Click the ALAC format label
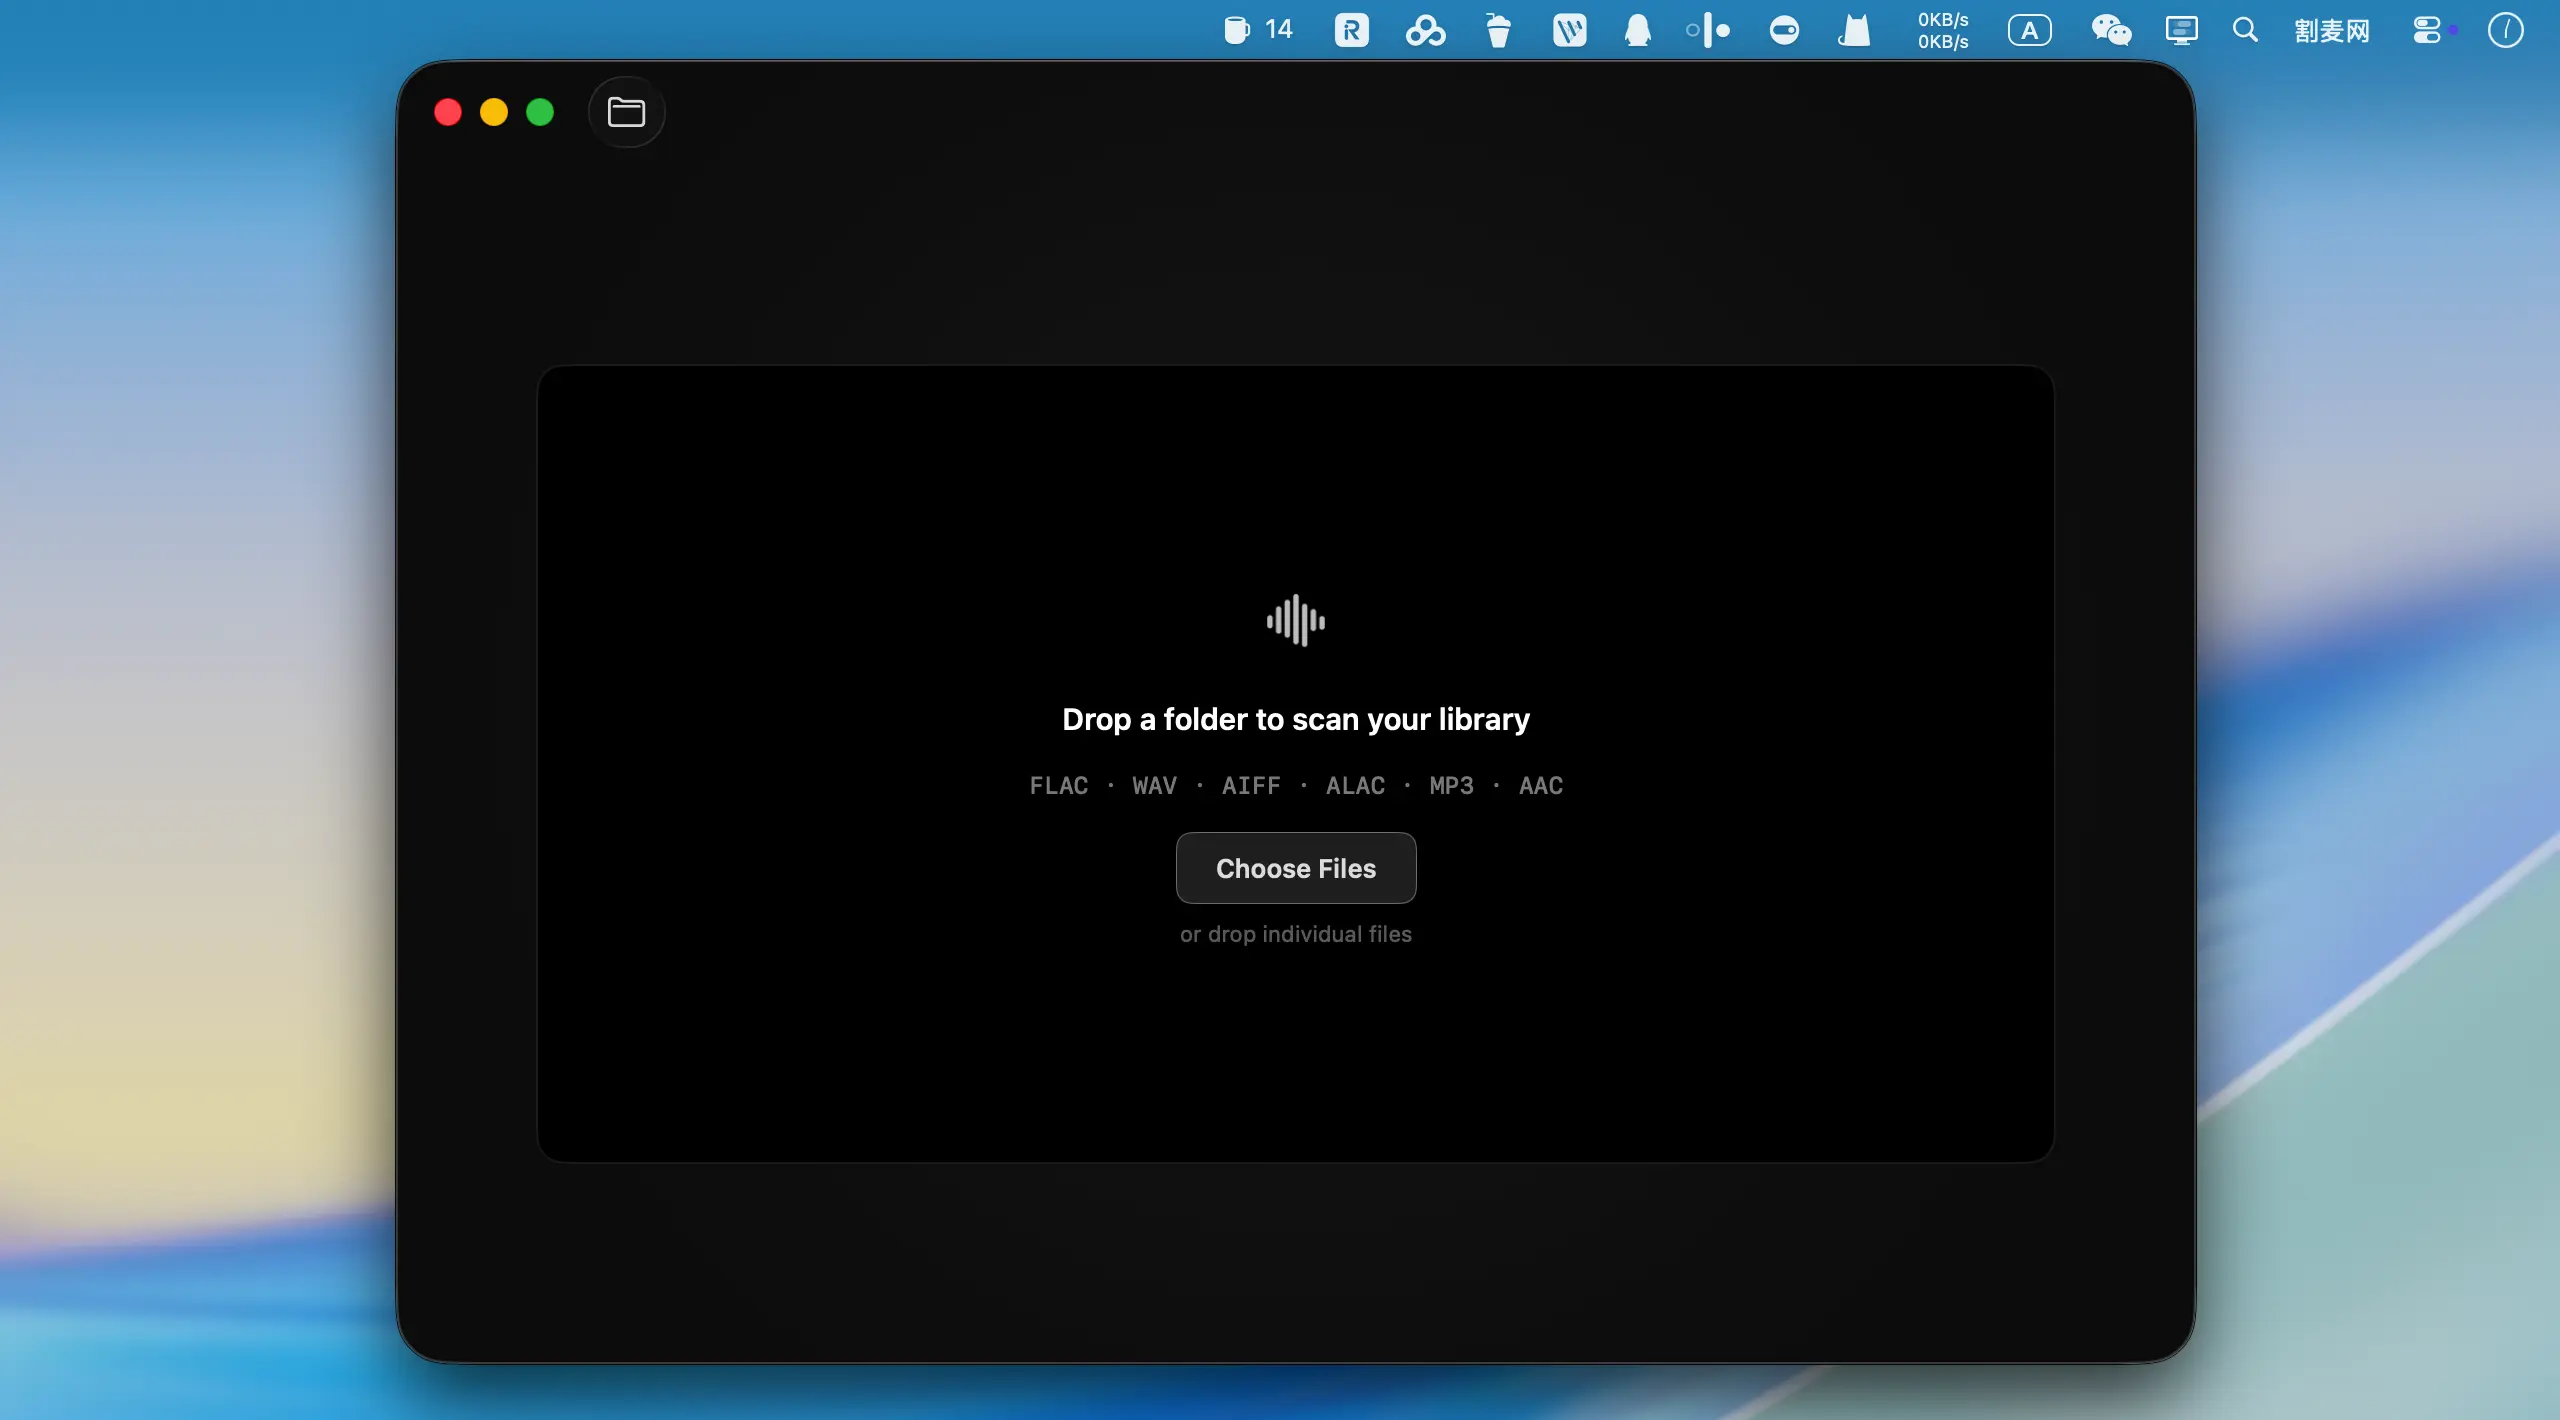Image resolution: width=2560 pixels, height=1420 pixels. tap(1355, 786)
